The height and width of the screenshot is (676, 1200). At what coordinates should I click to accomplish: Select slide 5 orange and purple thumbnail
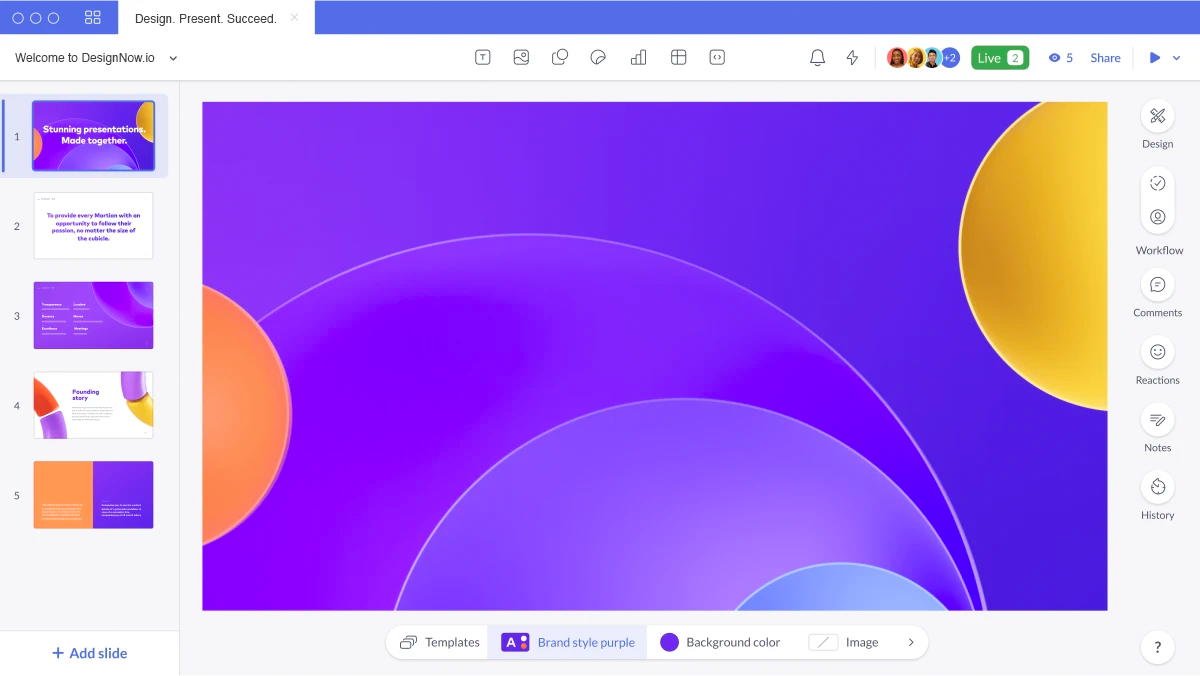pos(93,495)
